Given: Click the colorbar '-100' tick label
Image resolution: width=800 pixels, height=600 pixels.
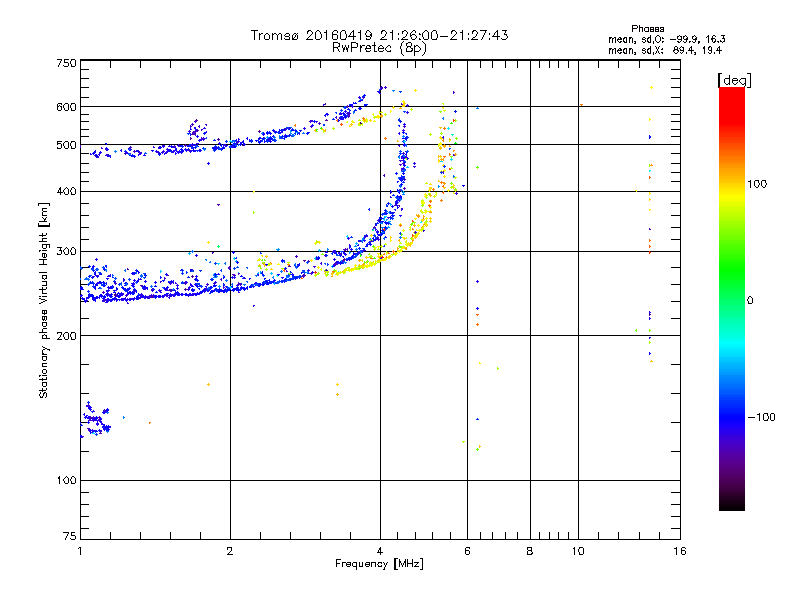Looking at the screenshot, I should 761,417.
